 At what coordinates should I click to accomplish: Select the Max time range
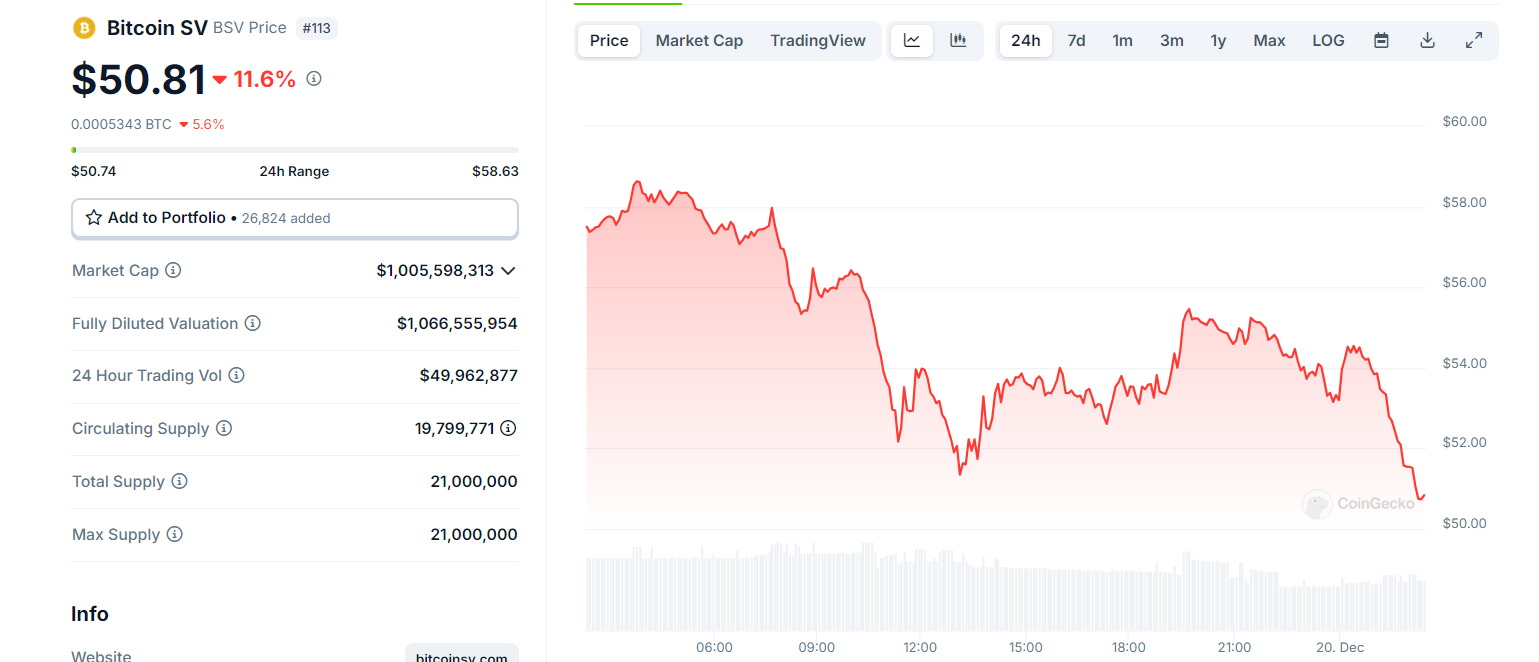click(x=1269, y=41)
